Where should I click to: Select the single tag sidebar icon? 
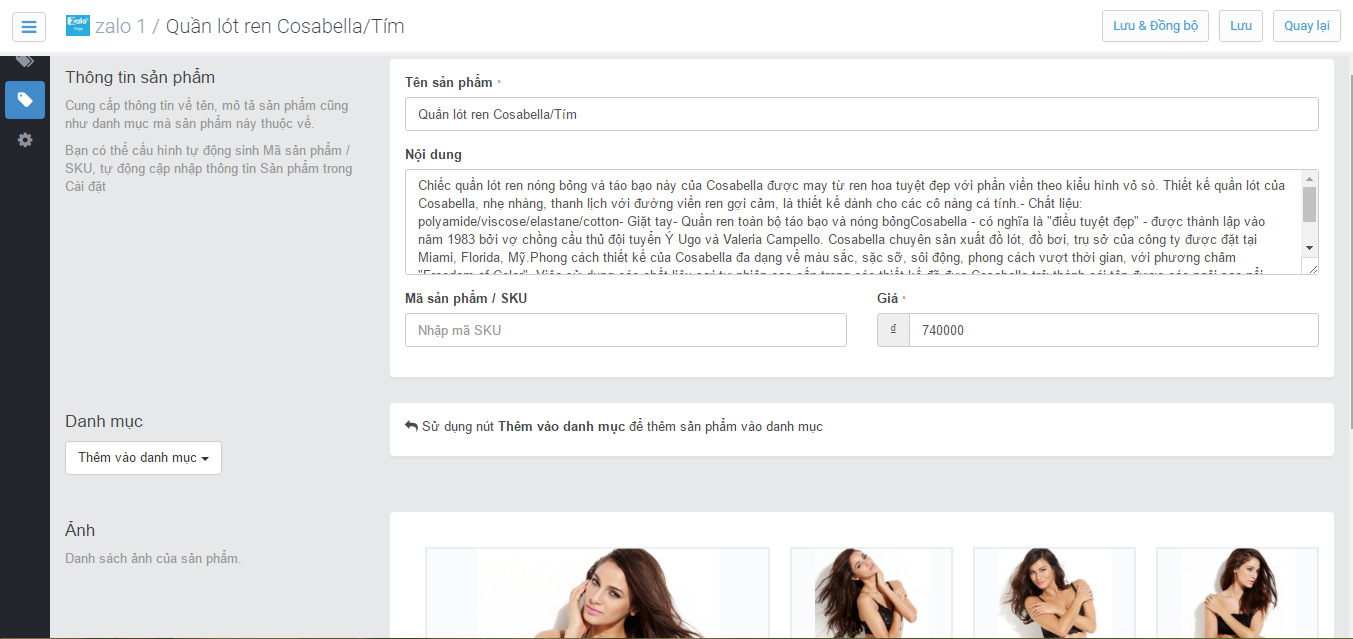pos(25,100)
